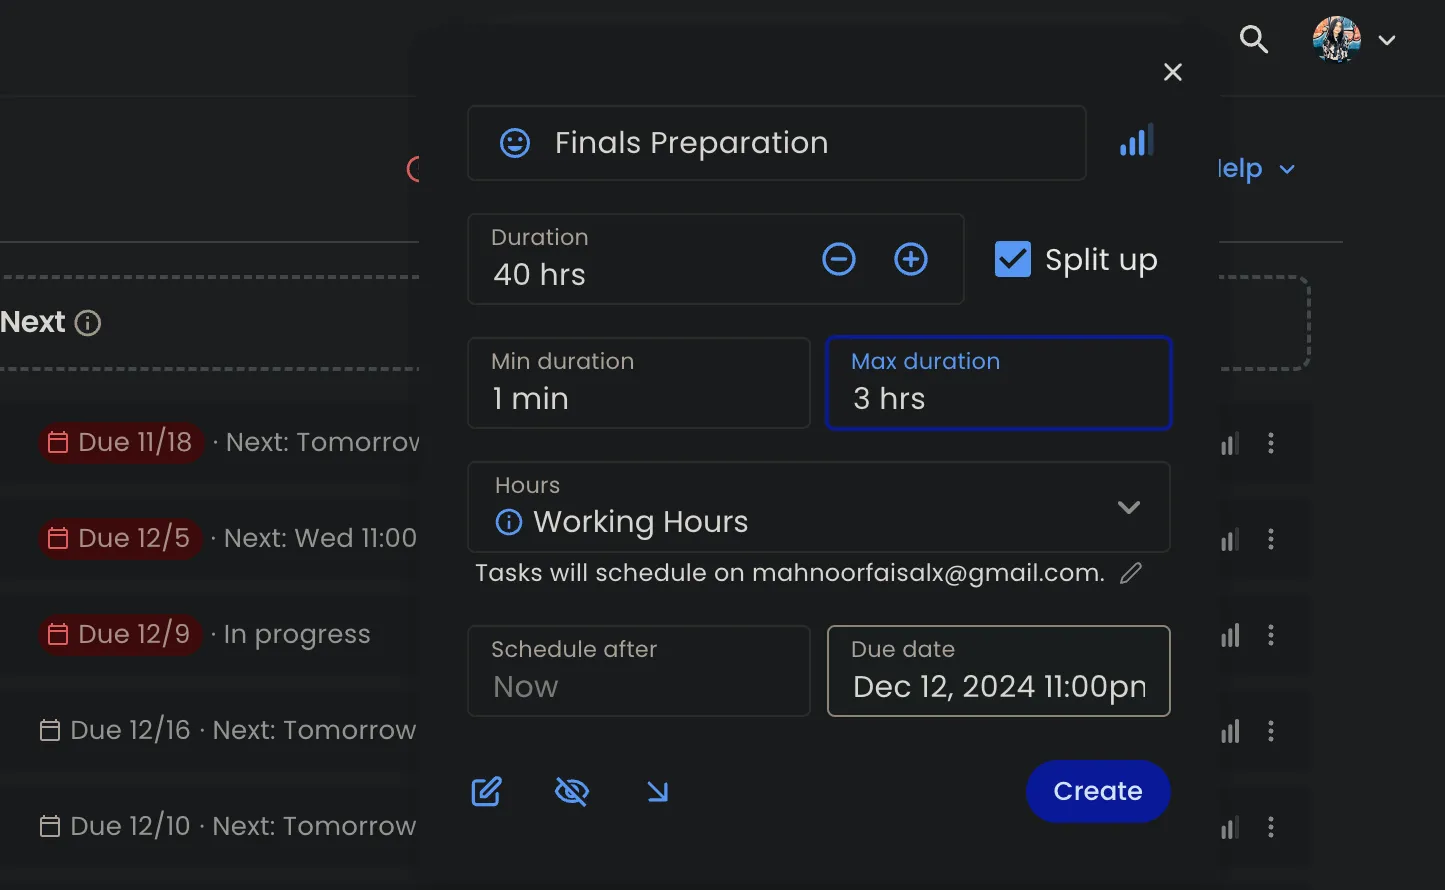Expand the profile menu chevron
This screenshot has width=1445, height=890.
point(1387,41)
